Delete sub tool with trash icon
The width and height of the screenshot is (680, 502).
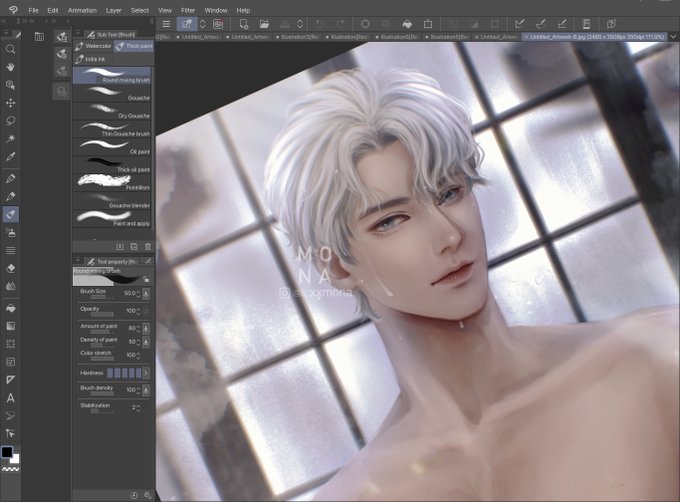tap(147, 247)
